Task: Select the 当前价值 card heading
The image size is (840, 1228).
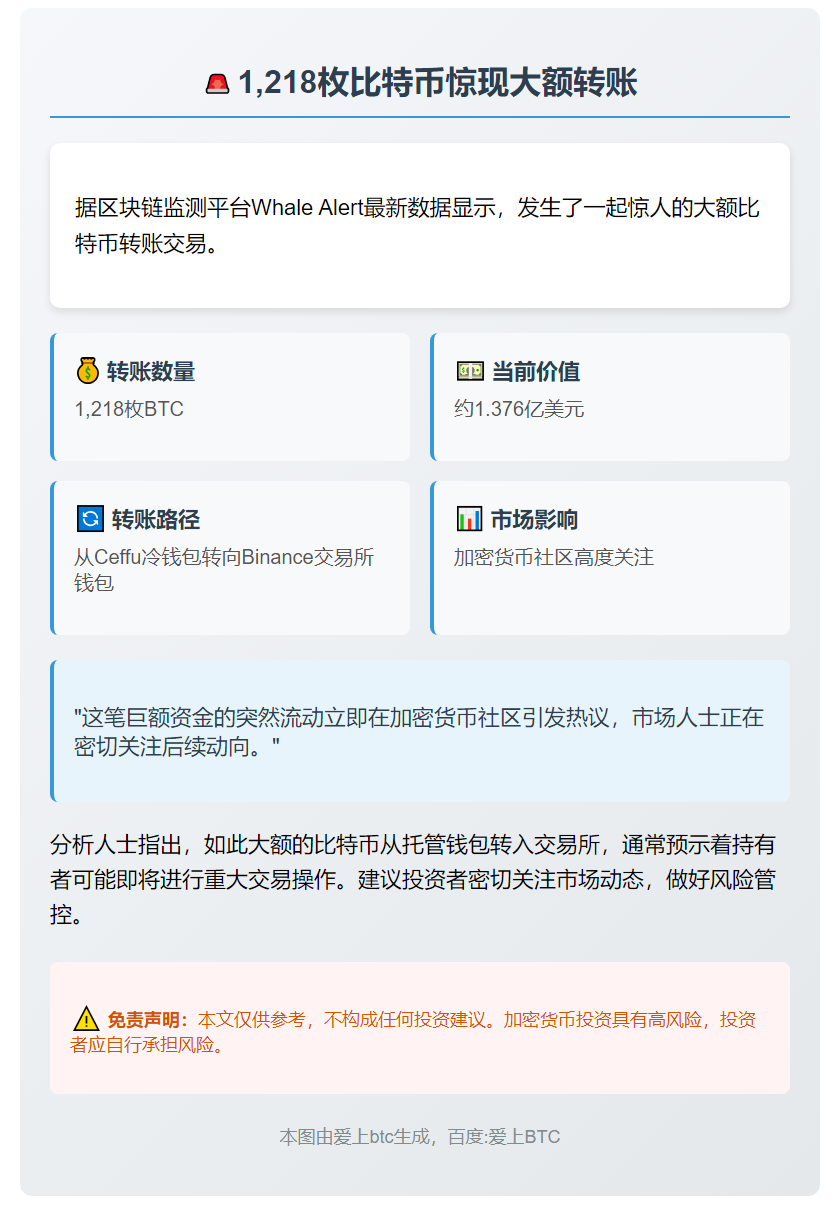Action: [536, 372]
